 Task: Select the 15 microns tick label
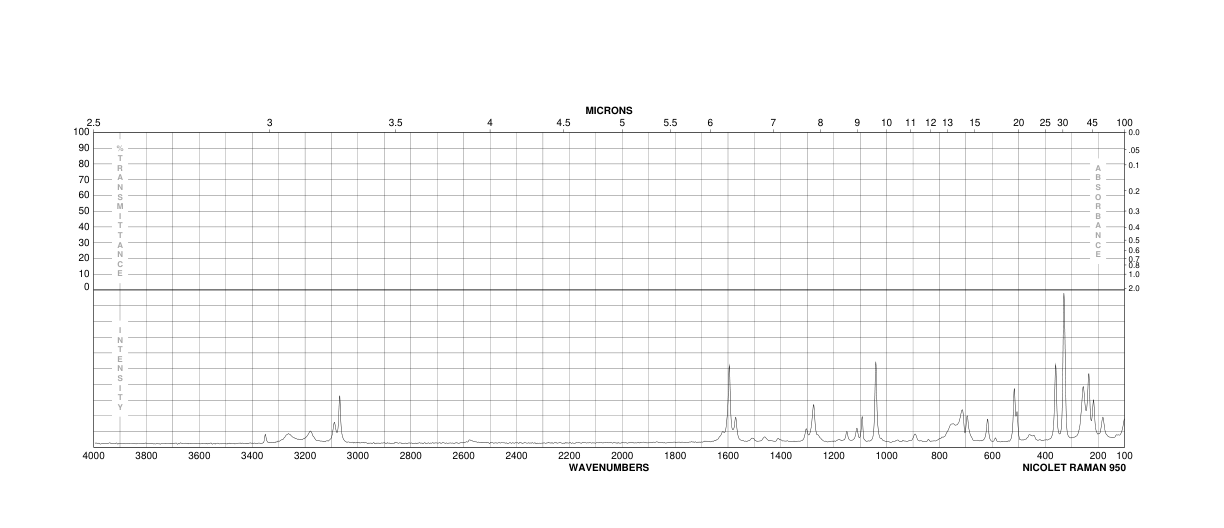975,122
